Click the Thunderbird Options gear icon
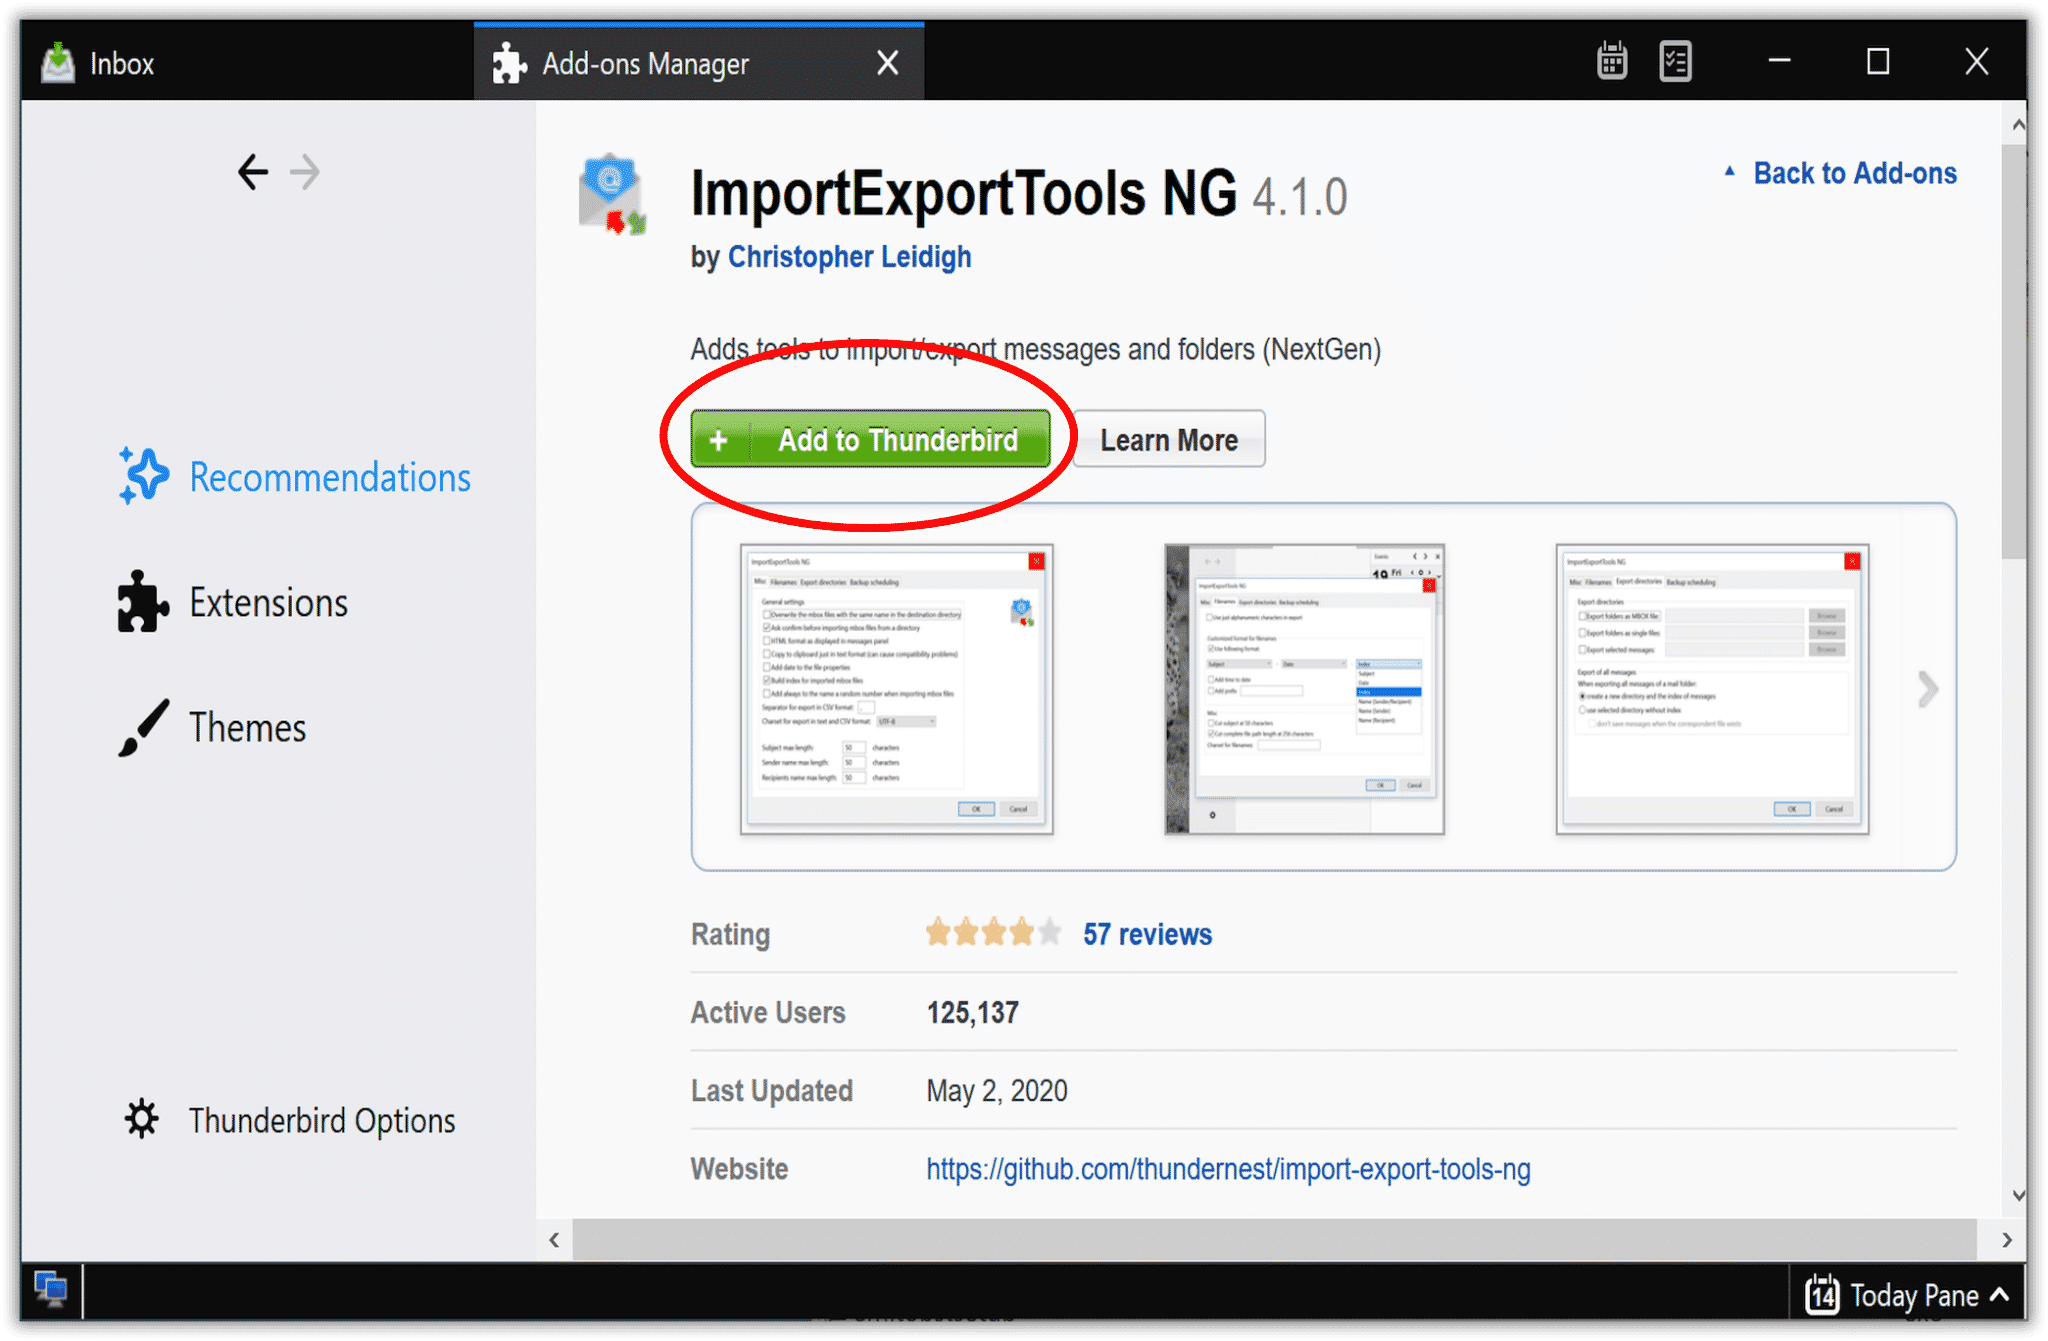Image resolution: width=2048 pixels, height=1341 pixels. pyautogui.click(x=141, y=1119)
